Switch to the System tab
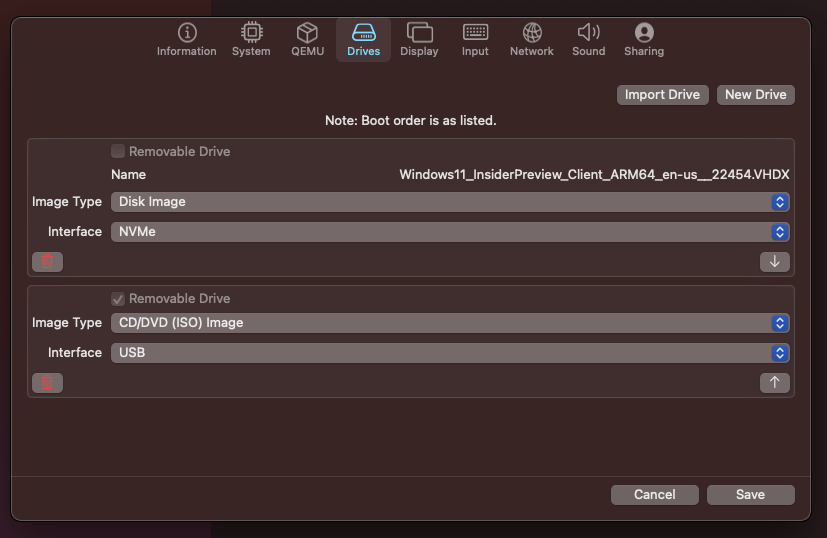This screenshot has height=538, width=827. click(x=251, y=40)
